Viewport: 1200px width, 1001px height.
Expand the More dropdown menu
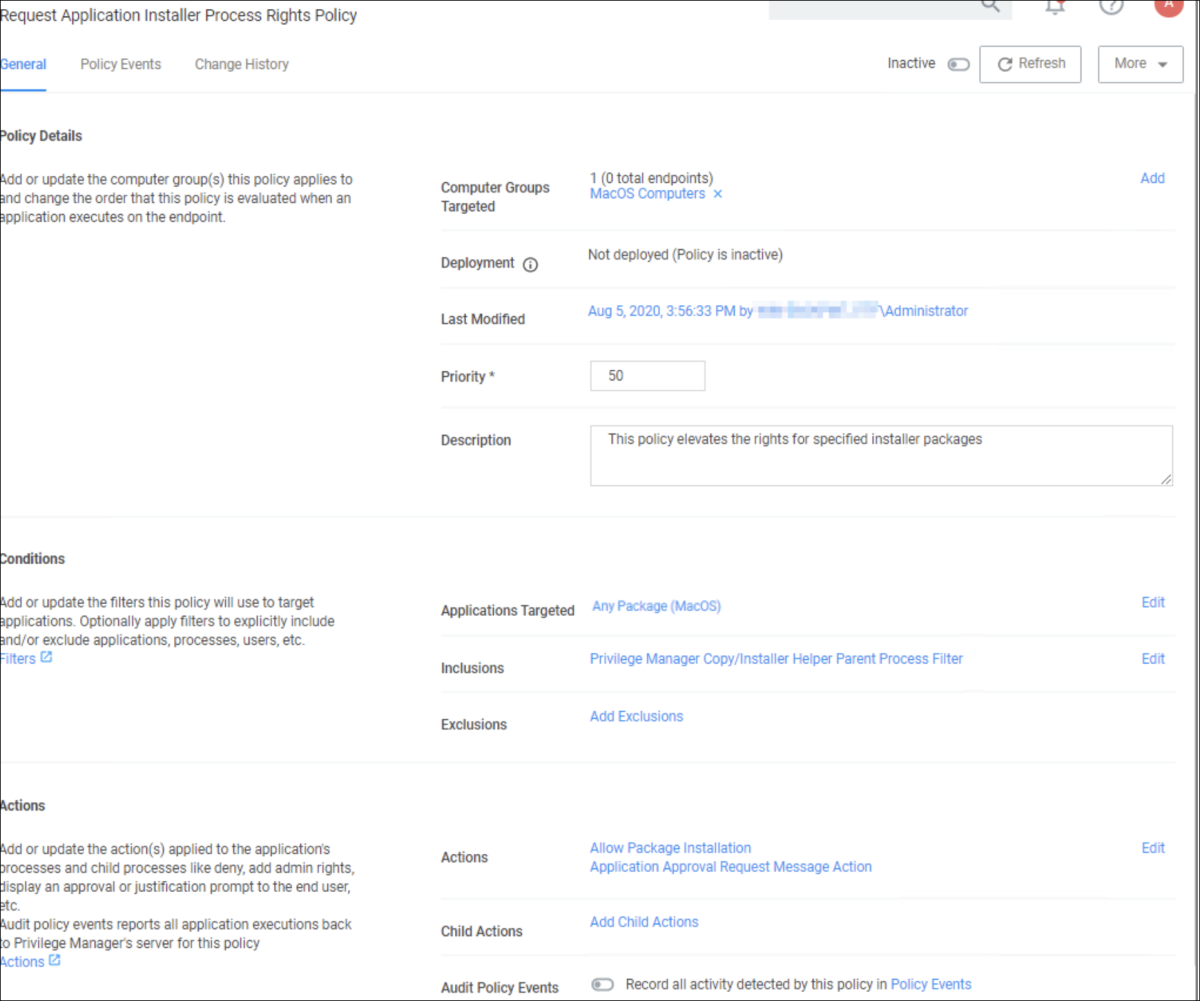point(1140,64)
